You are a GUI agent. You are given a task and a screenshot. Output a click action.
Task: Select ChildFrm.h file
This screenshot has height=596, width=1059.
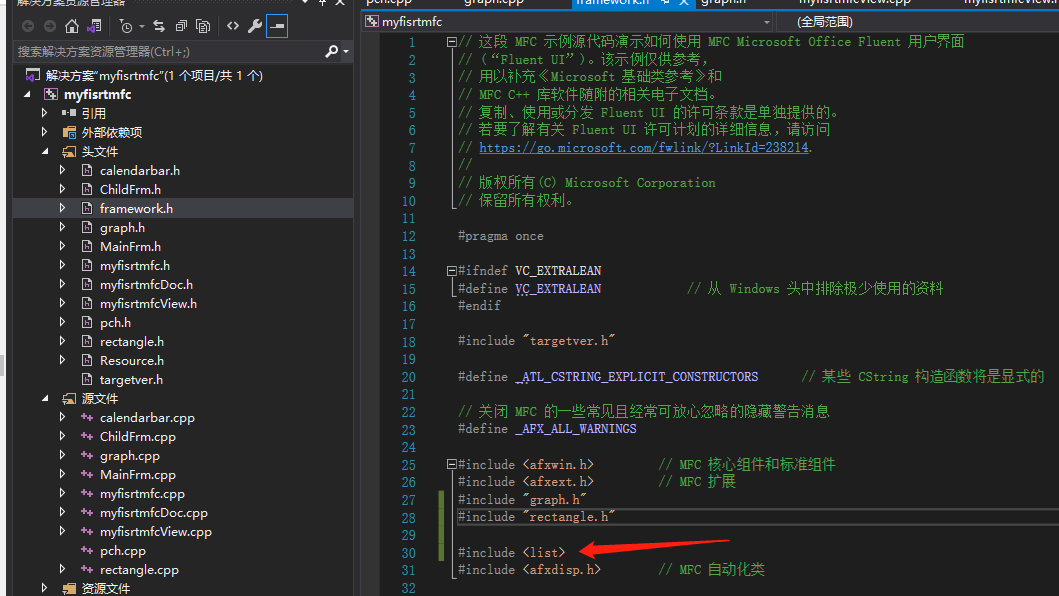(x=130, y=189)
